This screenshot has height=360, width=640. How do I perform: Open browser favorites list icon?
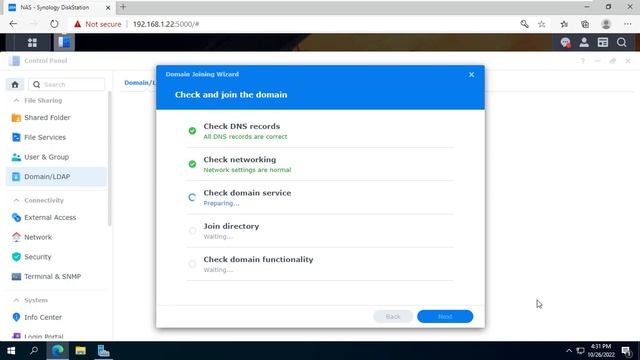coord(564,24)
